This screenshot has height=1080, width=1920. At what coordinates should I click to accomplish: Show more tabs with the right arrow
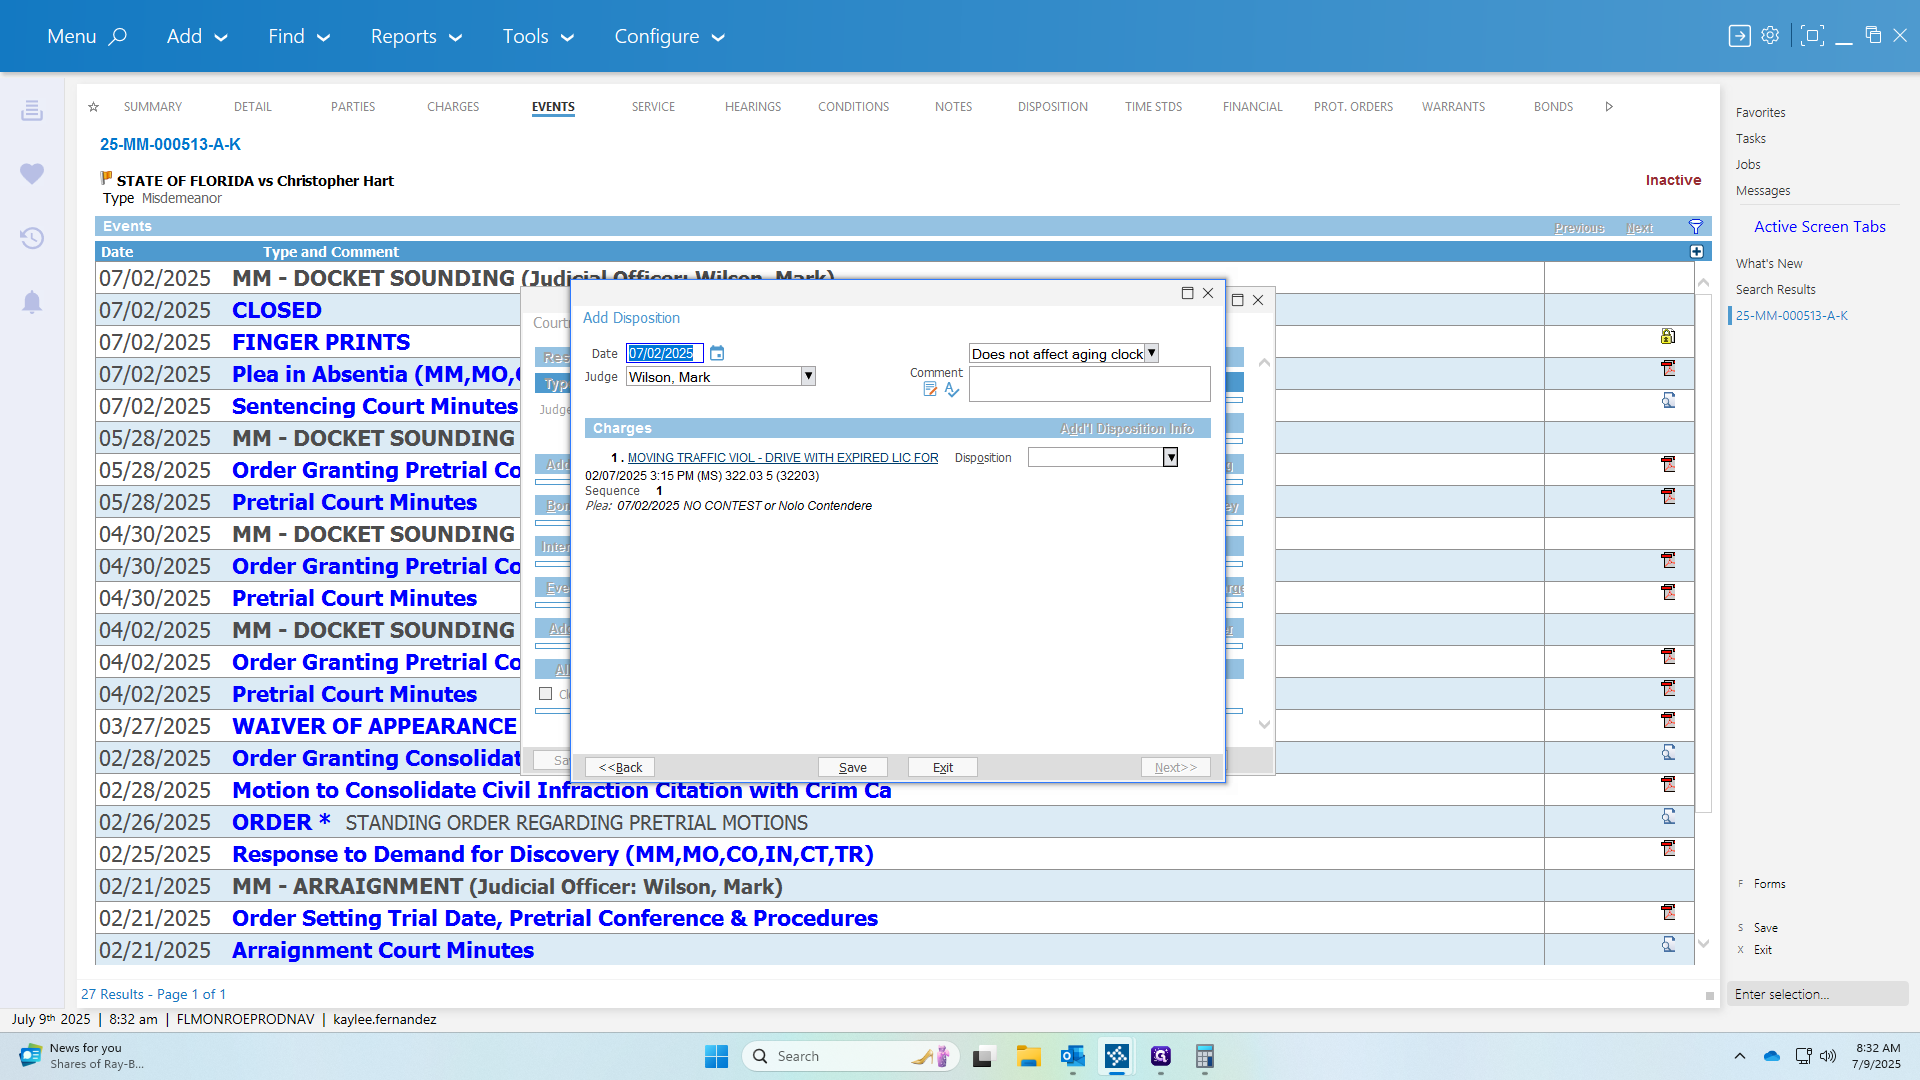(1609, 107)
